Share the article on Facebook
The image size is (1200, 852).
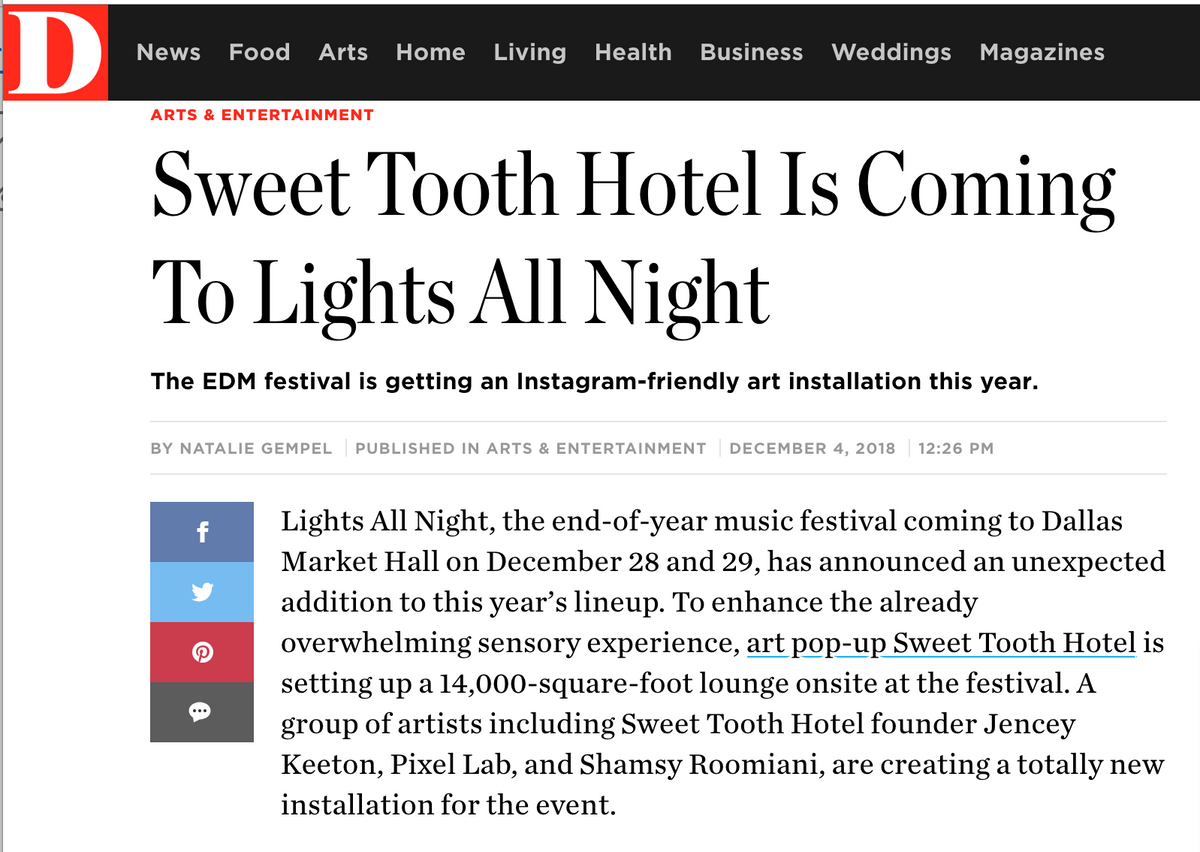(x=201, y=531)
